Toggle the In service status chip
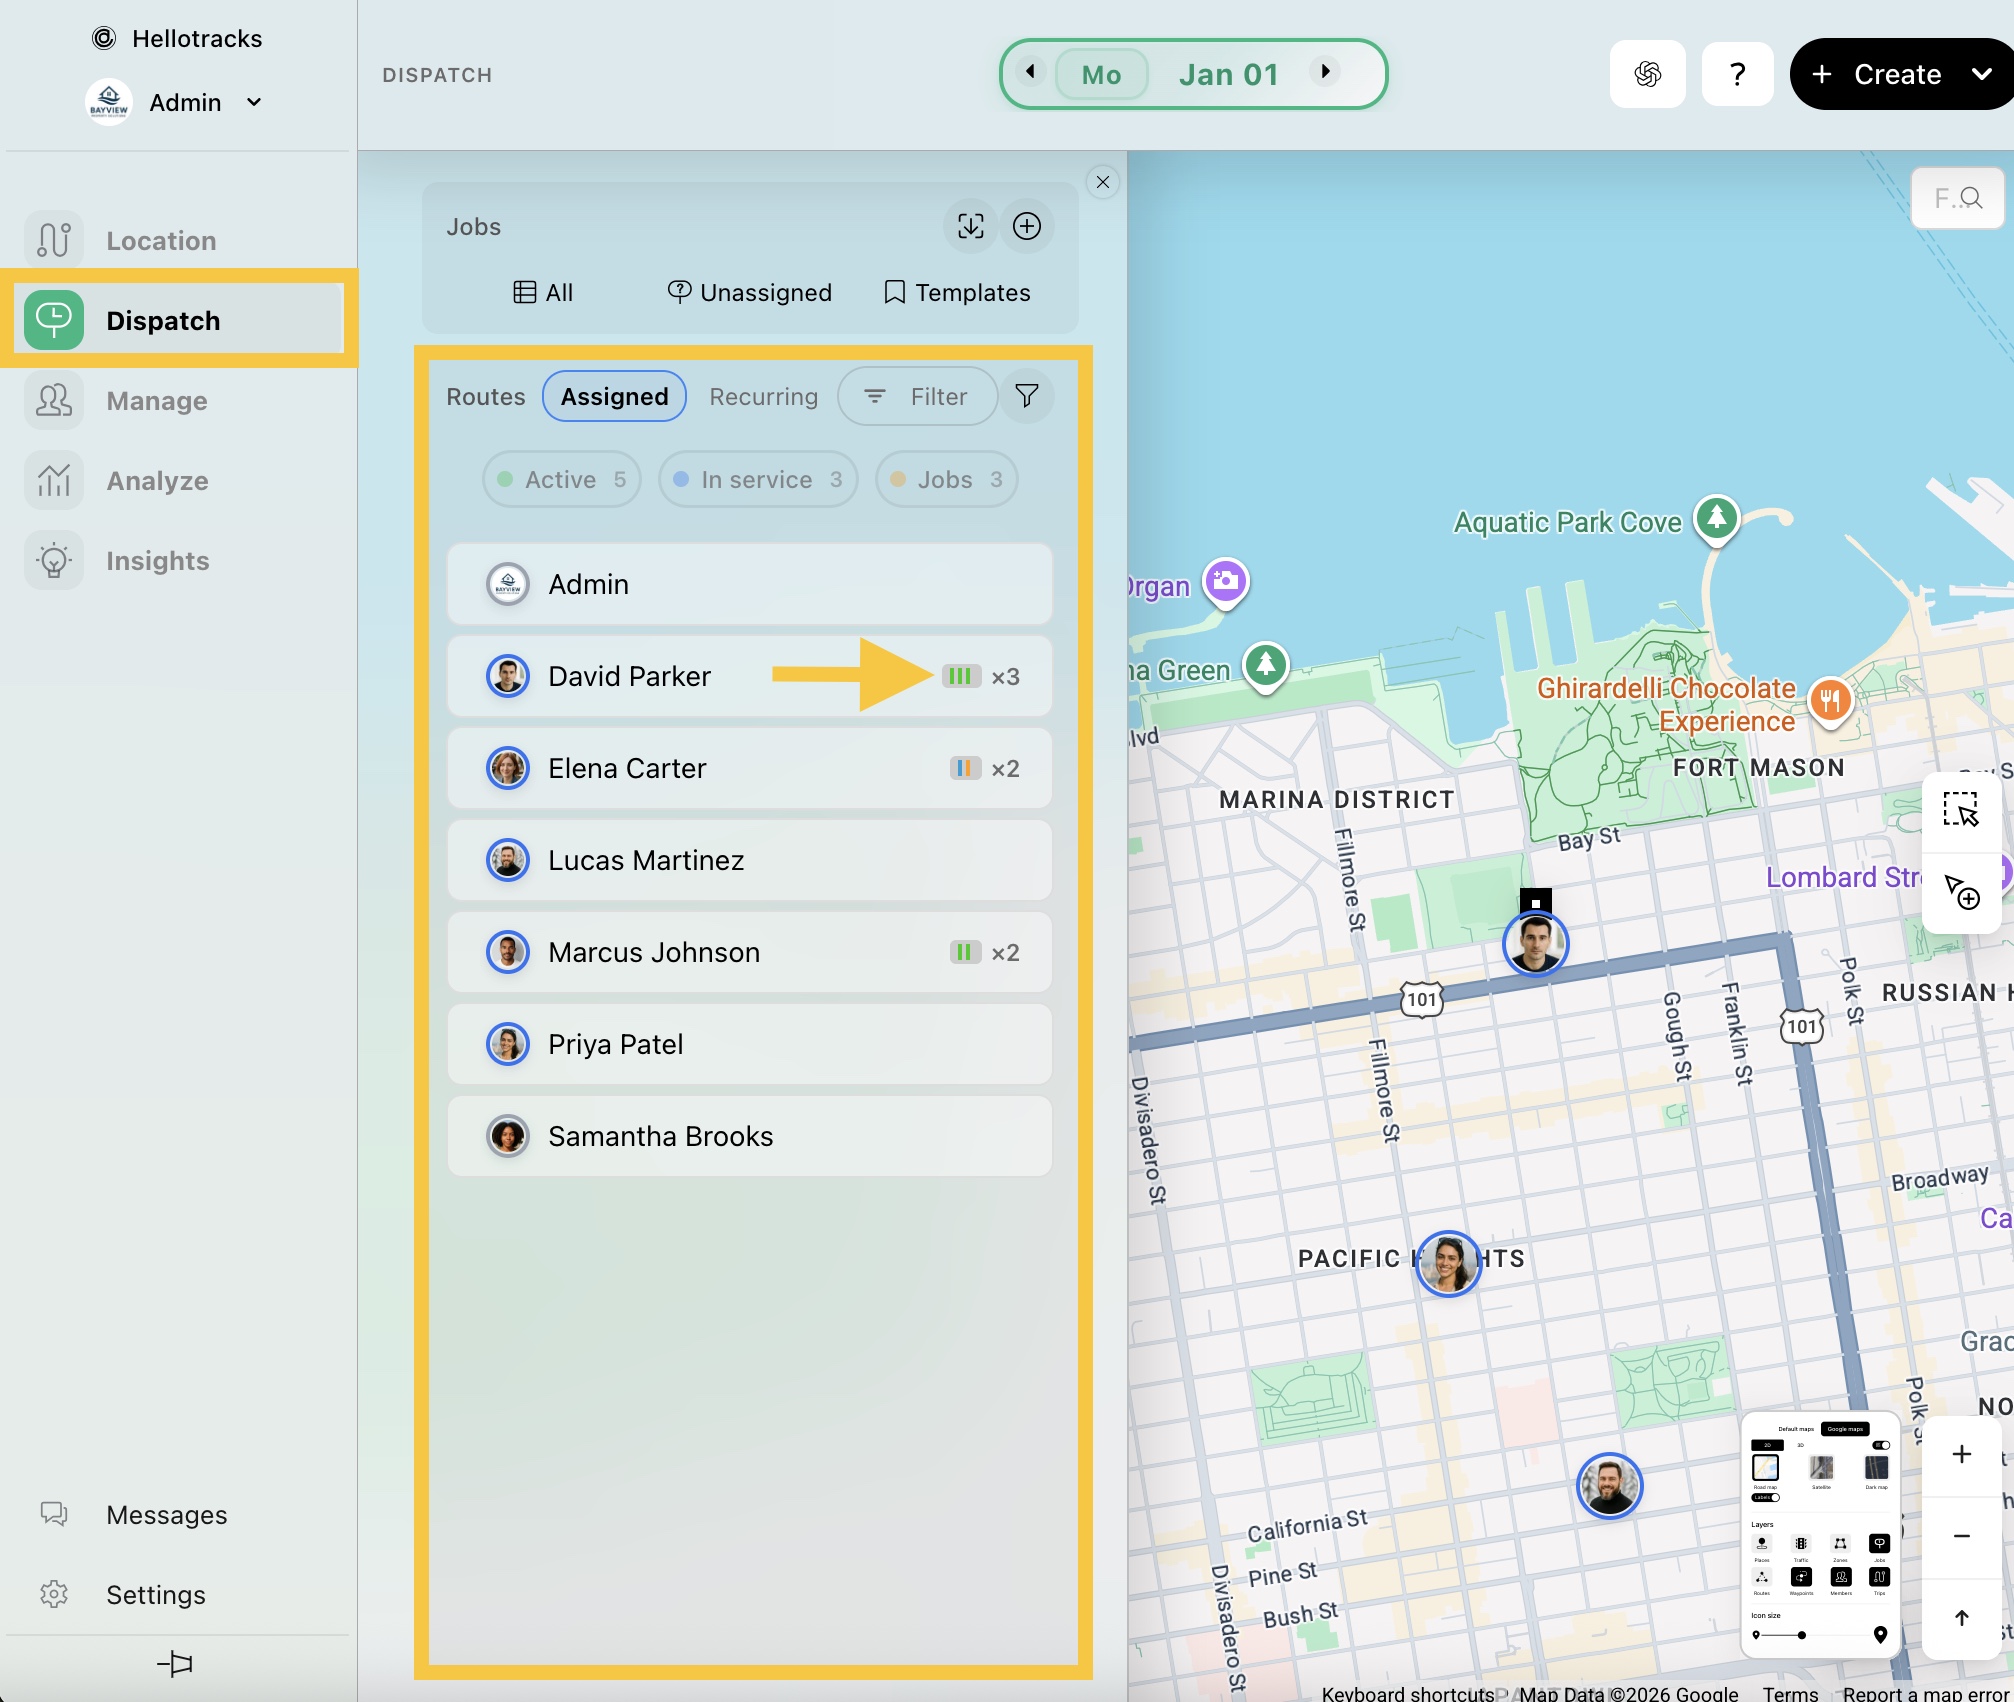Image resolution: width=2014 pixels, height=1702 pixels. click(758, 480)
